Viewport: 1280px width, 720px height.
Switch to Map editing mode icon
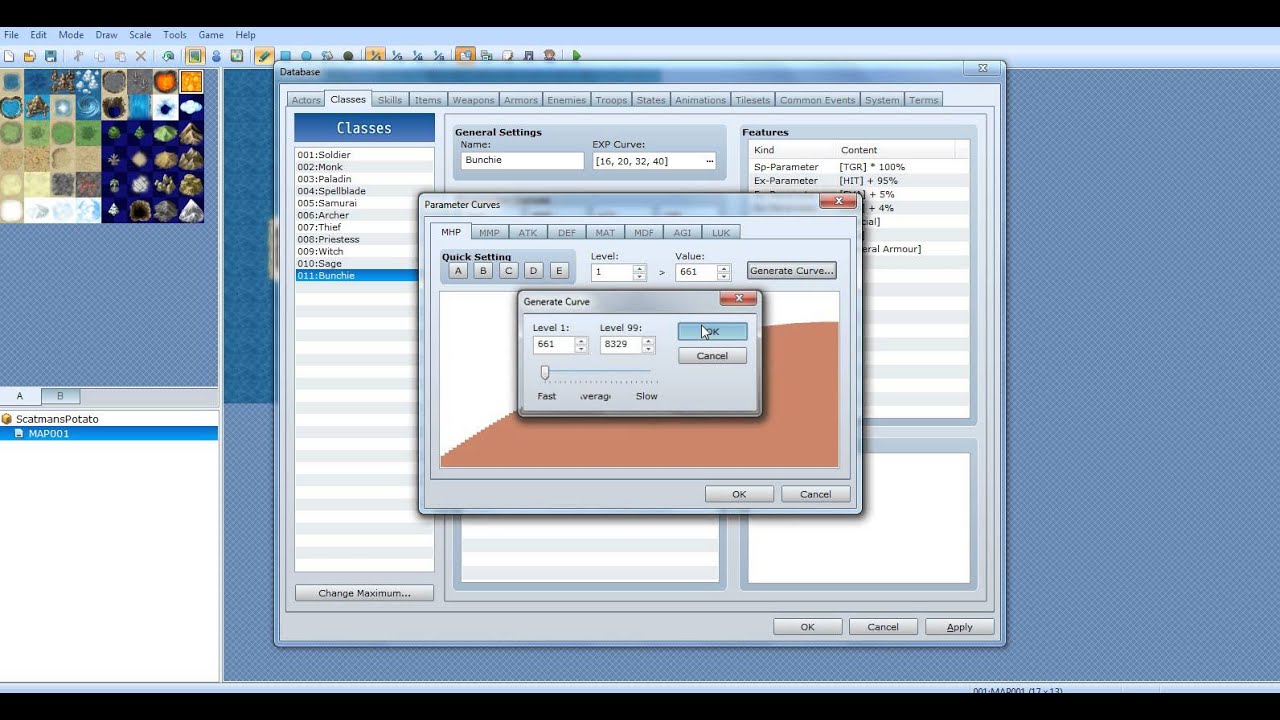click(x=195, y=56)
